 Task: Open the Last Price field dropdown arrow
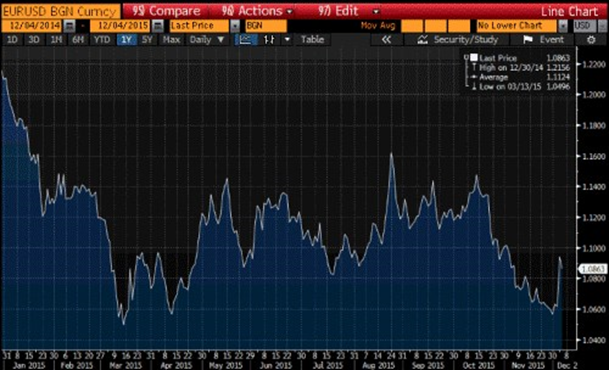pyautogui.click(x=235, y=26)
